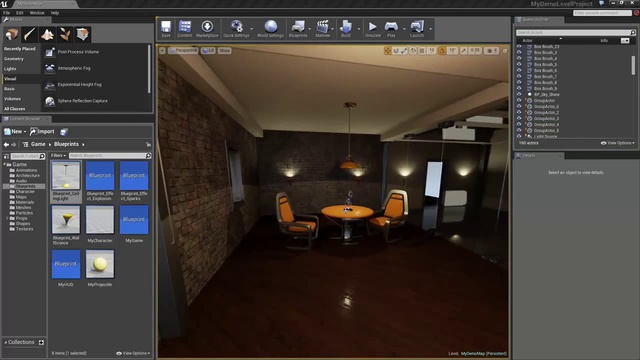
Task: Open the Marketplace from the toolbar
Action: tap(207, 29)
